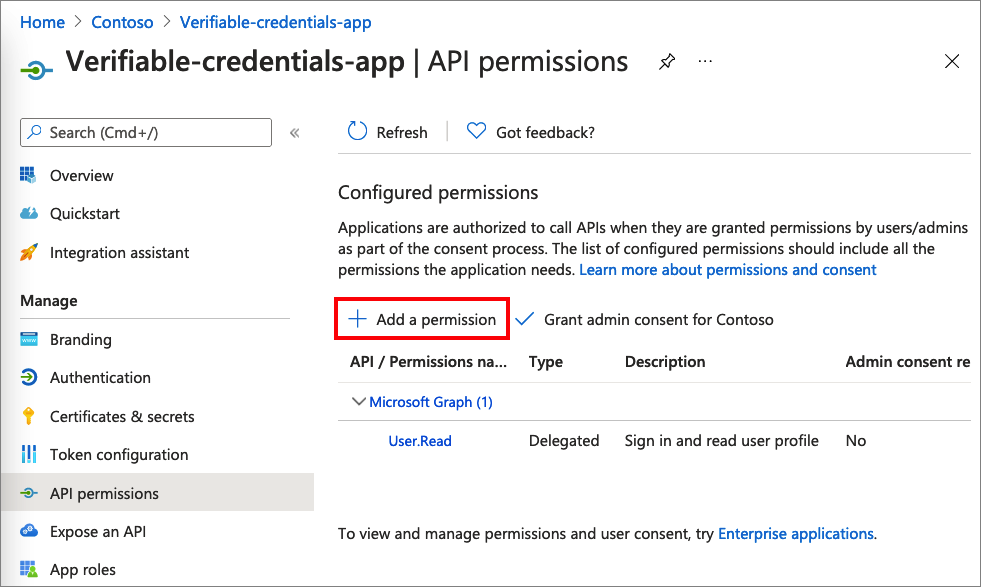Pin the API permissions page

(x=667, y=61)
